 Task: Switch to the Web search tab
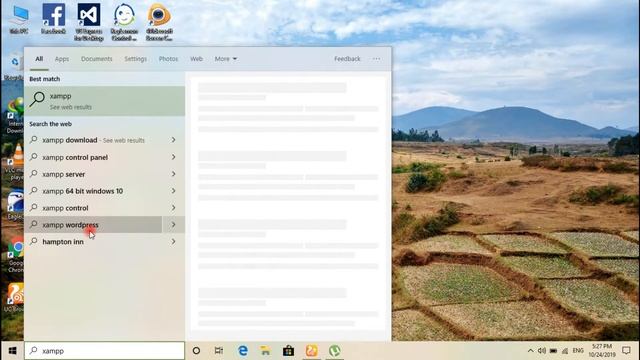click(196, 59)
